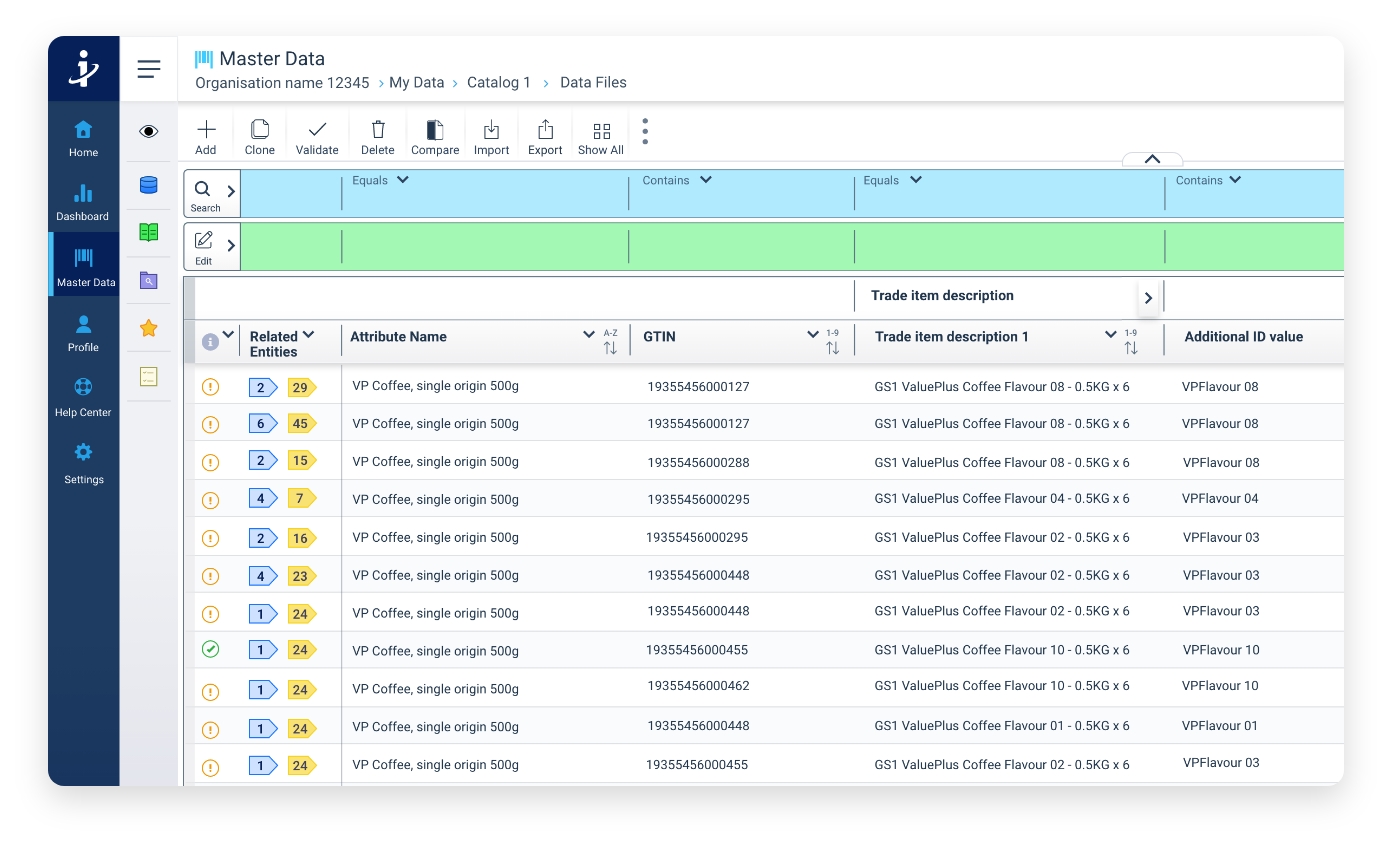Open Trade item description 1 column dropdown

coord(1110,335)
